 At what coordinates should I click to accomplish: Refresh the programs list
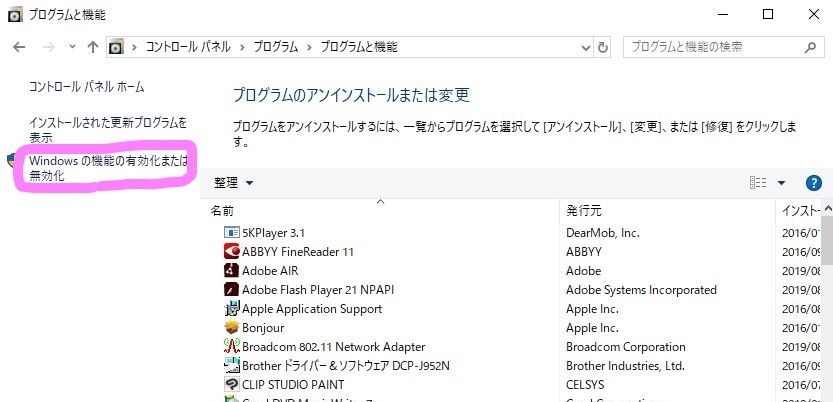pyautogui.click(x=602, y=47)
